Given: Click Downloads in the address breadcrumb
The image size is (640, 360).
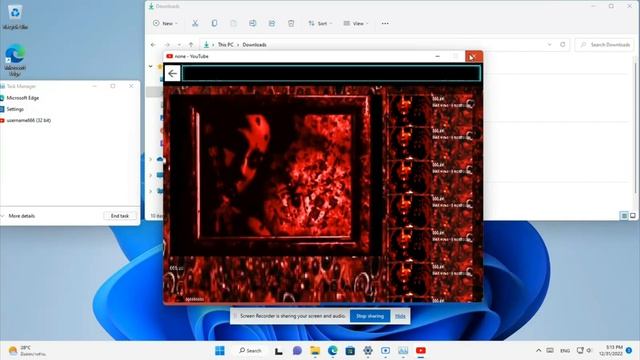Looking at the screenshot, I should pyautogui.click(x=254, y=44).
